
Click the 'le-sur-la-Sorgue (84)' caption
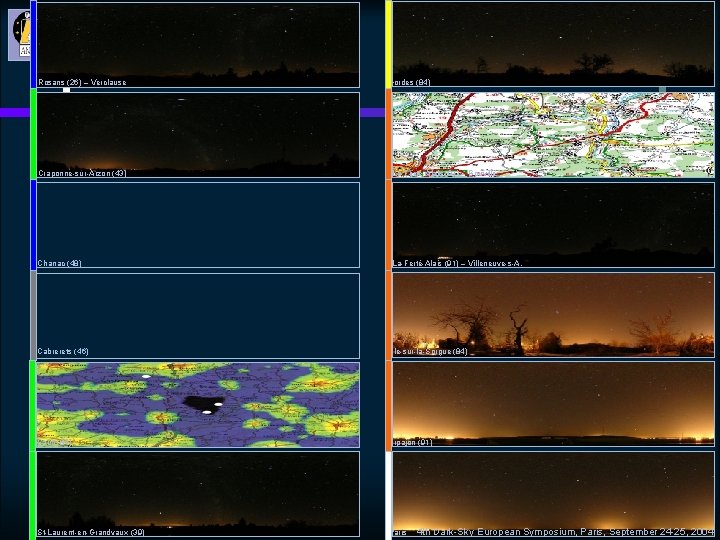(430, 351)
